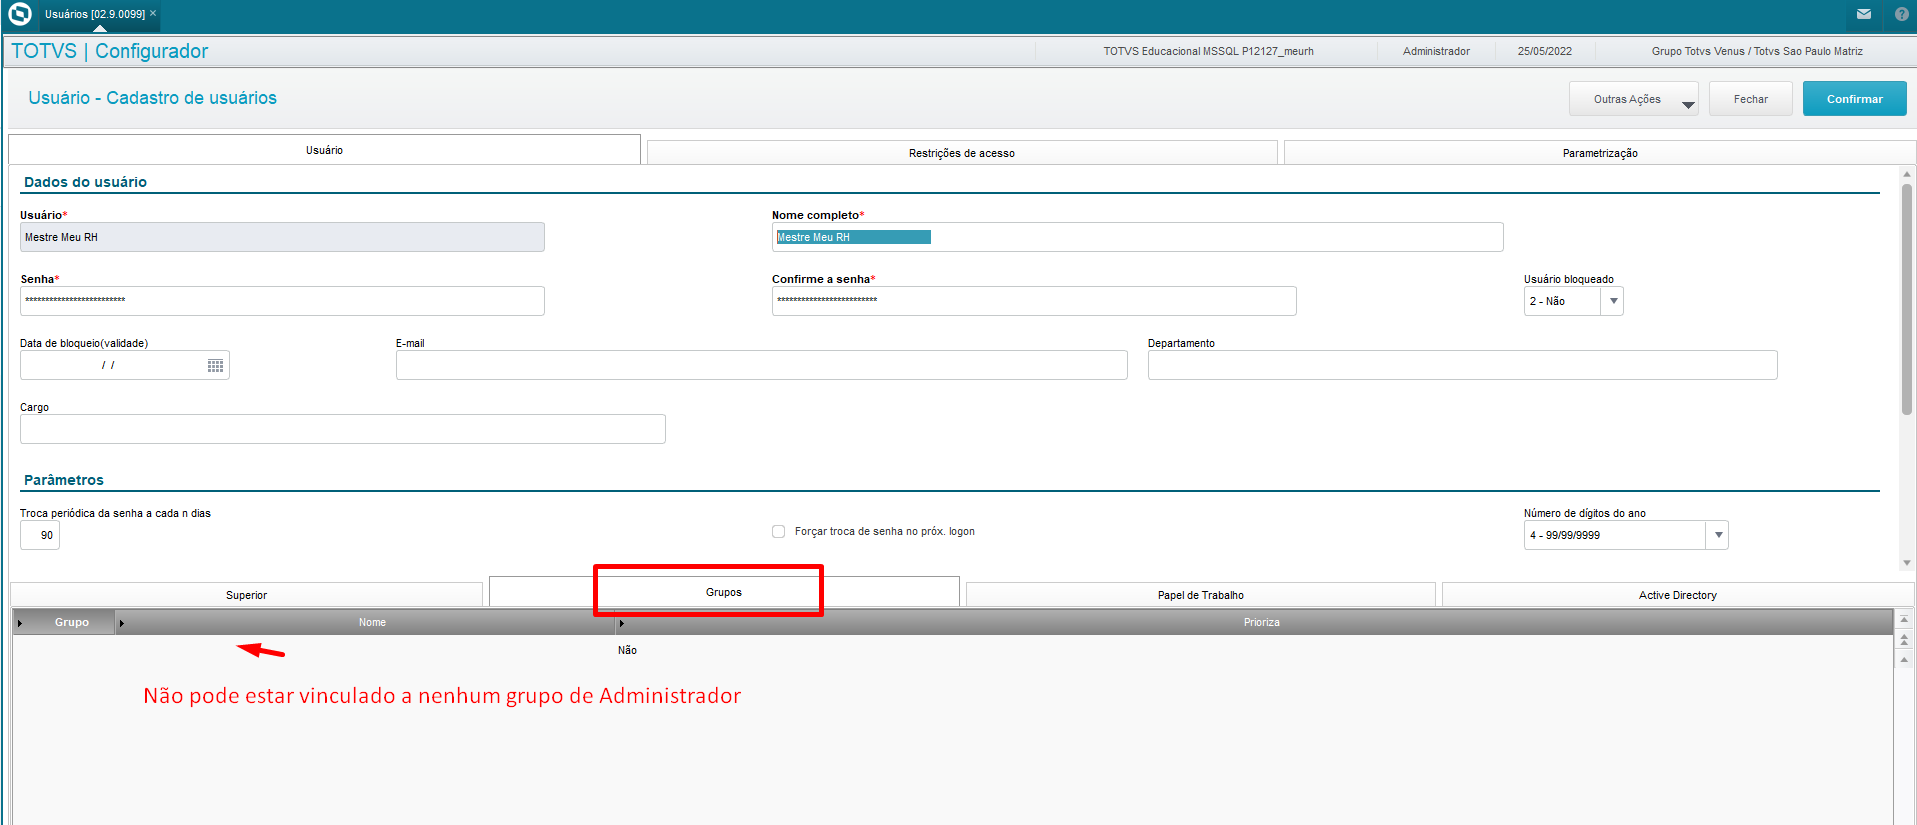Click the E-mail input field
Screen dimensions: 1917x825
[x=761, y=365]
